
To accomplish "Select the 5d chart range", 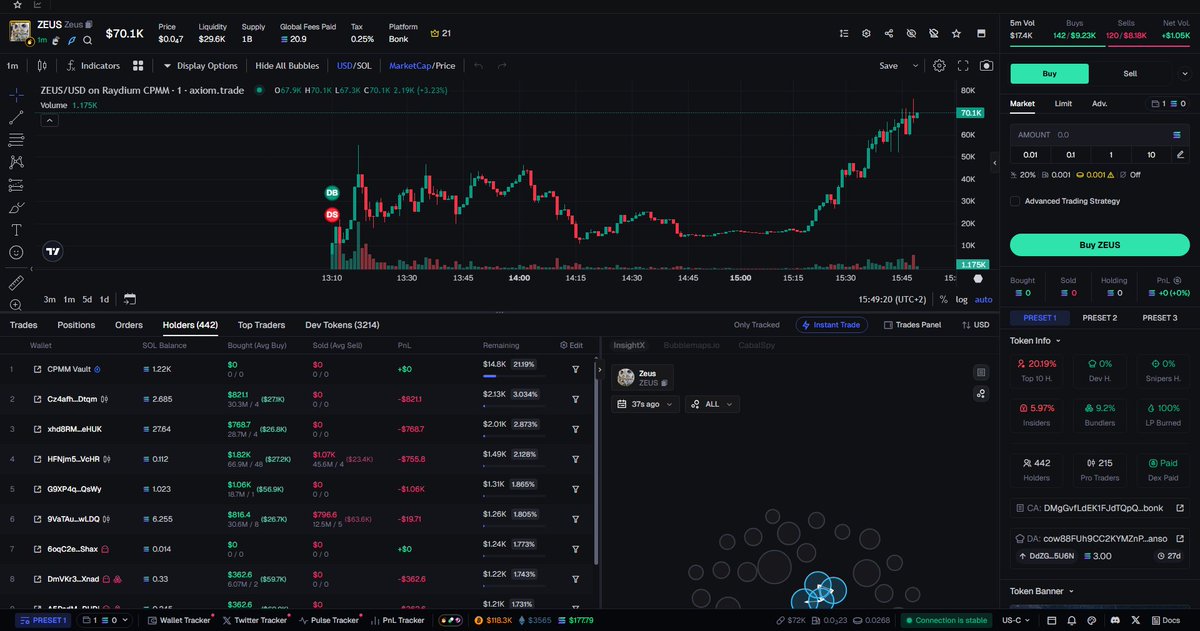I will tap(87, 299).
